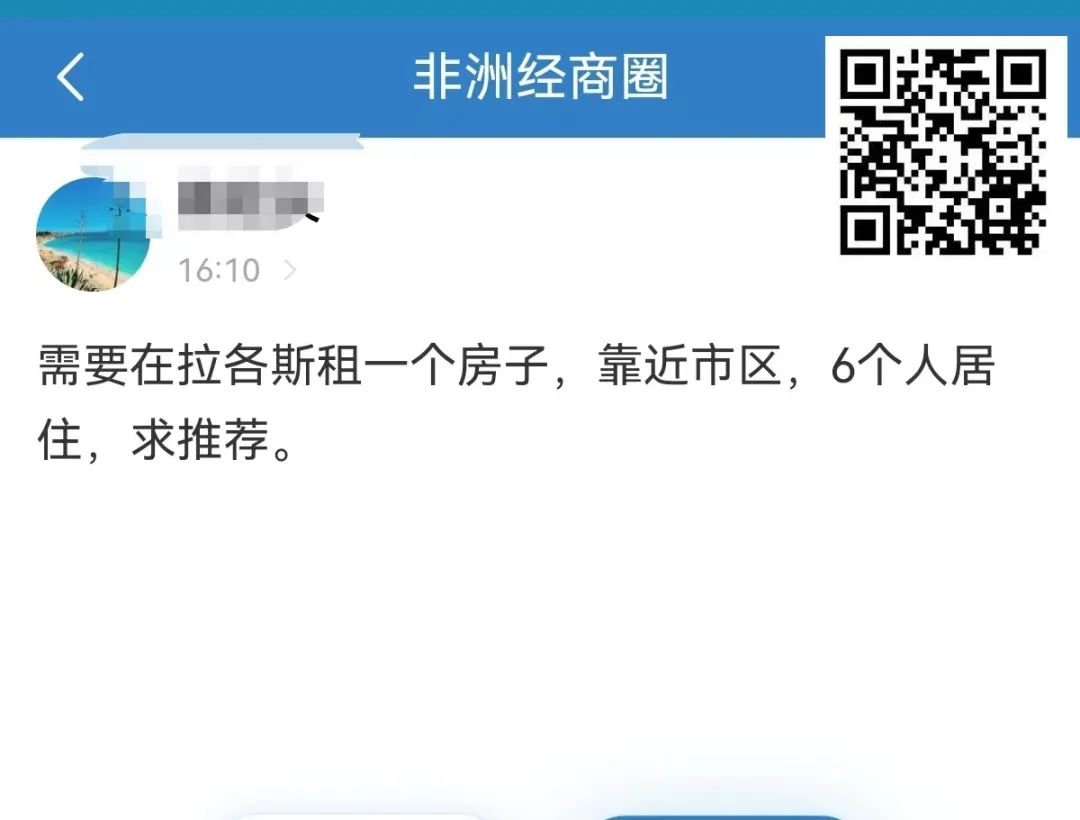This screenshot has height=820, width=1080.
Task: Tap the light blue blurred strip under header
Action: tap(222, 142)
